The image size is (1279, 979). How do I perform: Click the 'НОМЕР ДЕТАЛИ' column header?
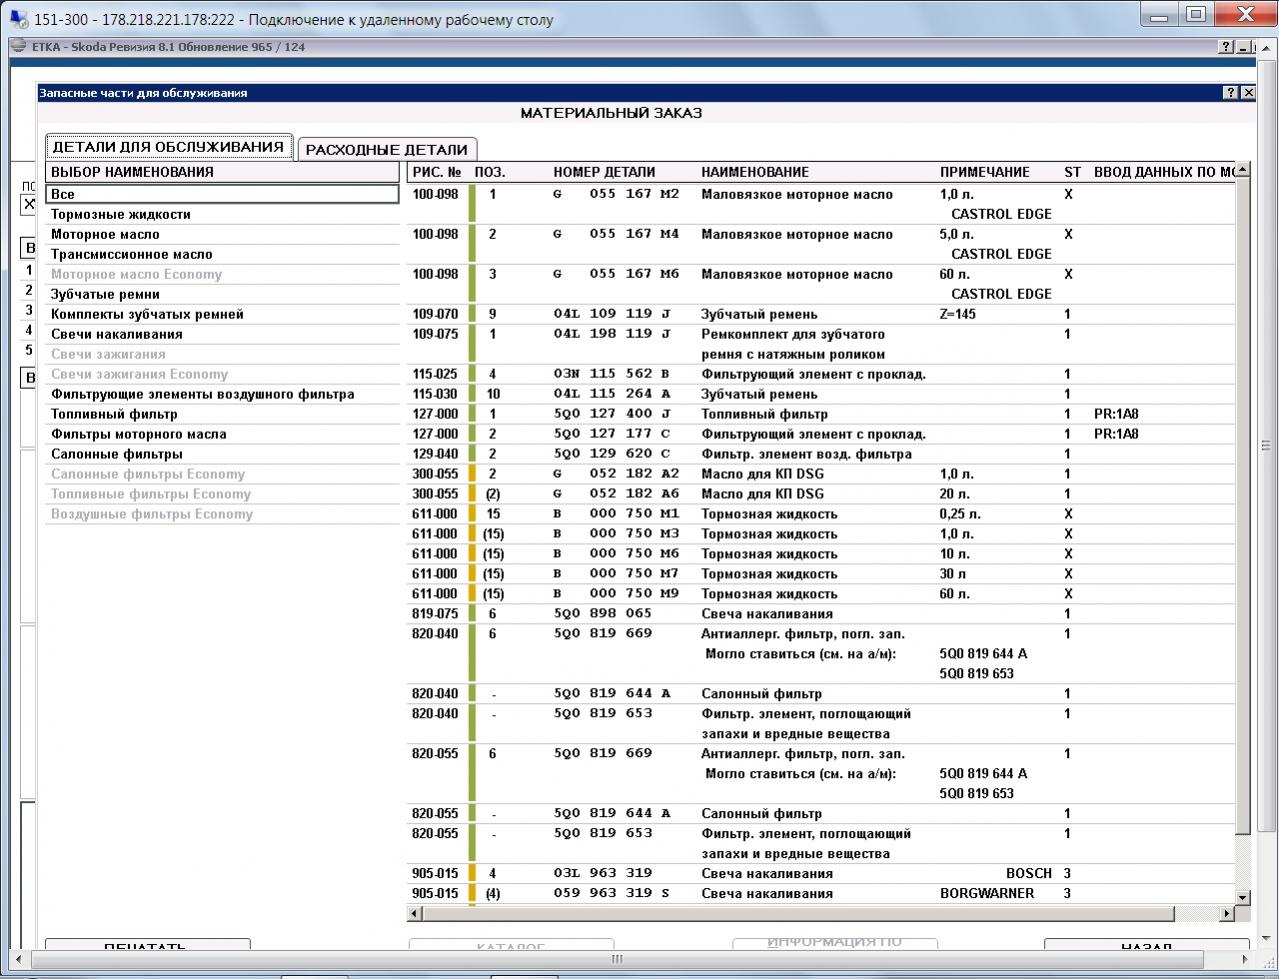pyautogui.click(x=604, y=172)
